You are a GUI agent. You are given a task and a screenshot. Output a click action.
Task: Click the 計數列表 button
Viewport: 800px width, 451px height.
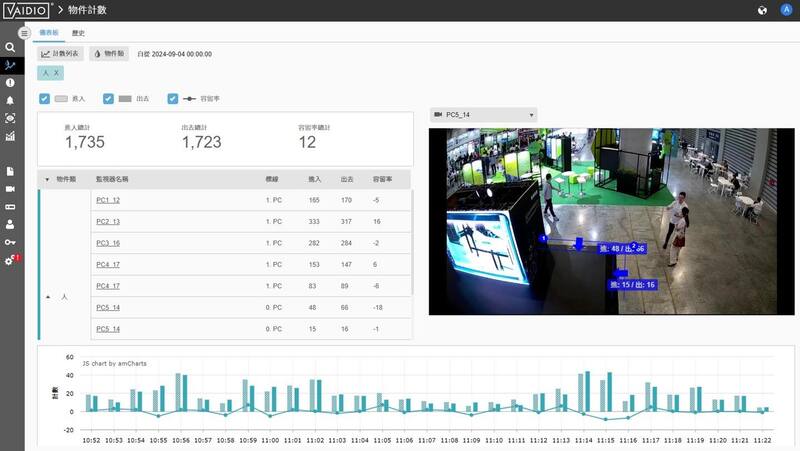[x=60, y=54]
